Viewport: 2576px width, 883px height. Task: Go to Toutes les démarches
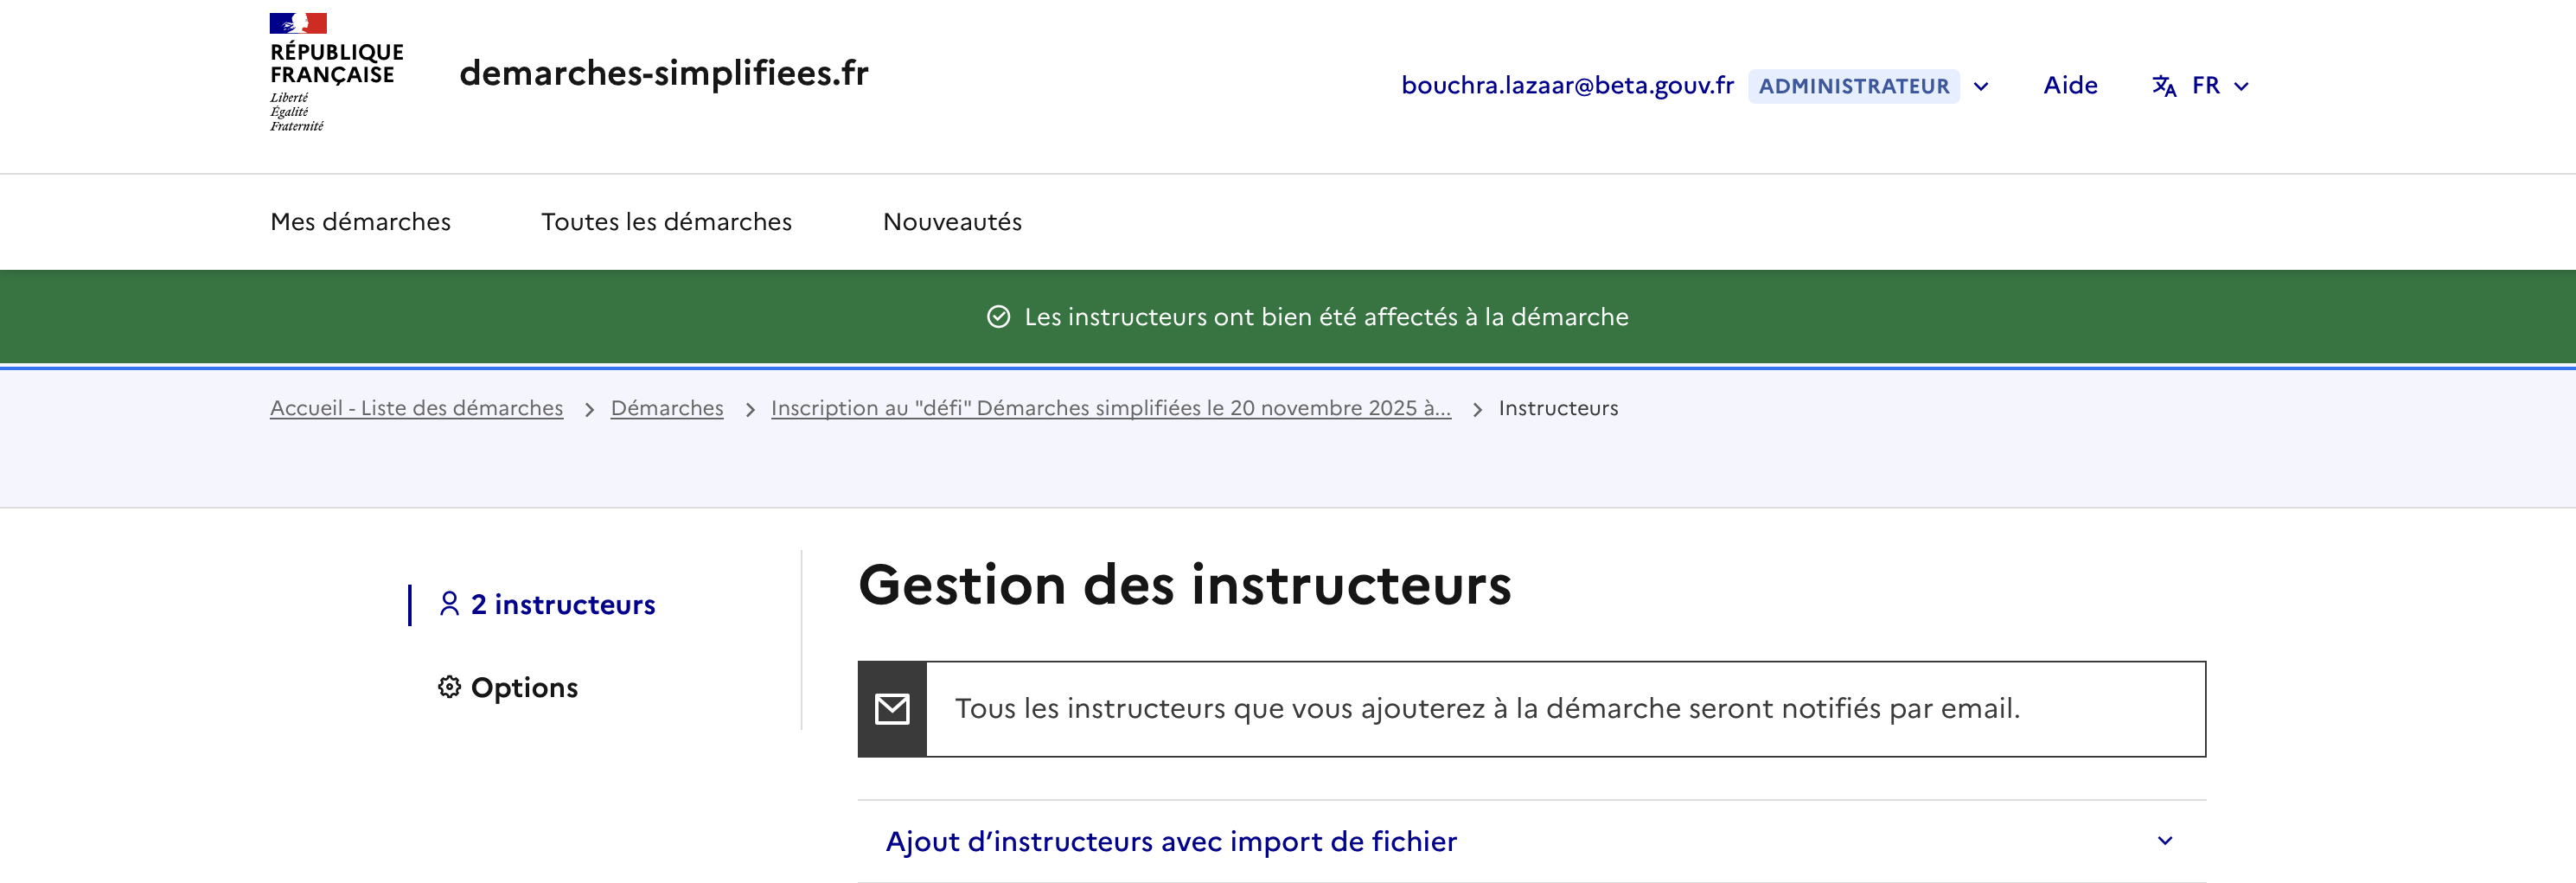(666, 222)
